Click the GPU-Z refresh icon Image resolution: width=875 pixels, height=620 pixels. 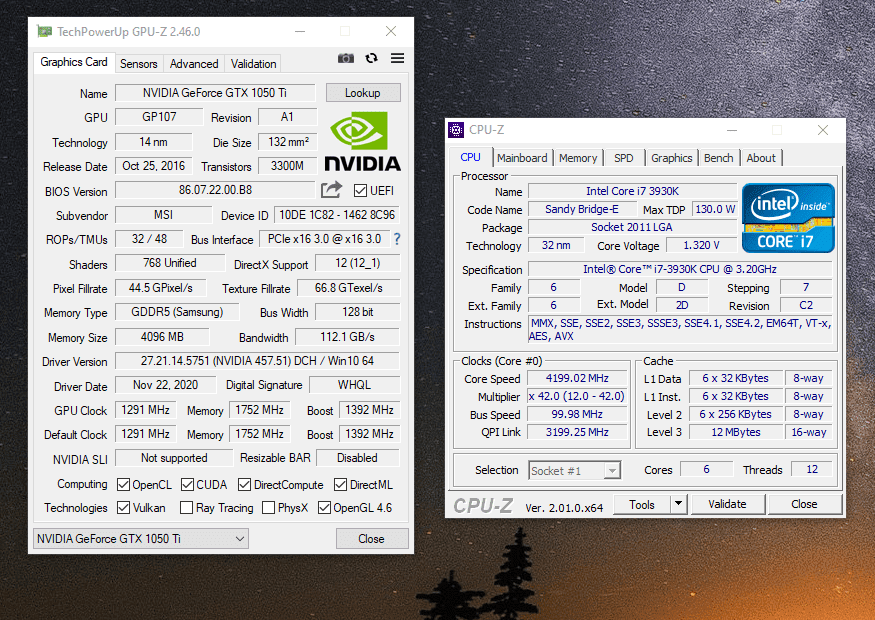point(372,58)
